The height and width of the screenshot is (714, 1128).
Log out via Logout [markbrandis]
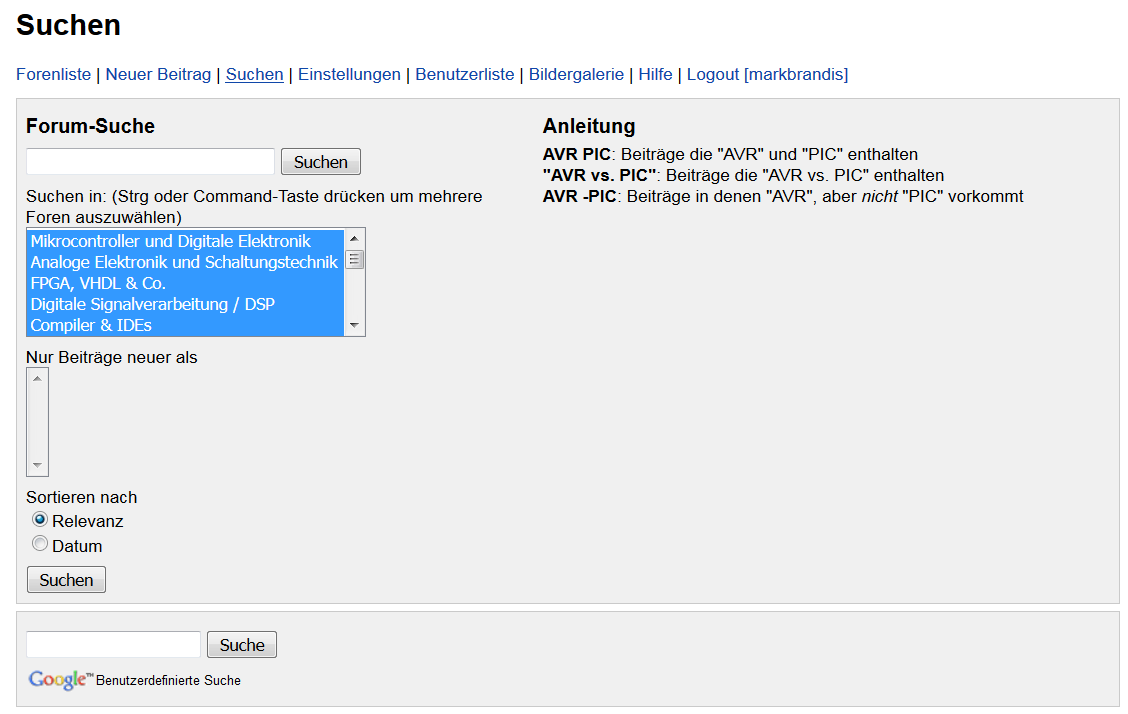click(768, 74)
